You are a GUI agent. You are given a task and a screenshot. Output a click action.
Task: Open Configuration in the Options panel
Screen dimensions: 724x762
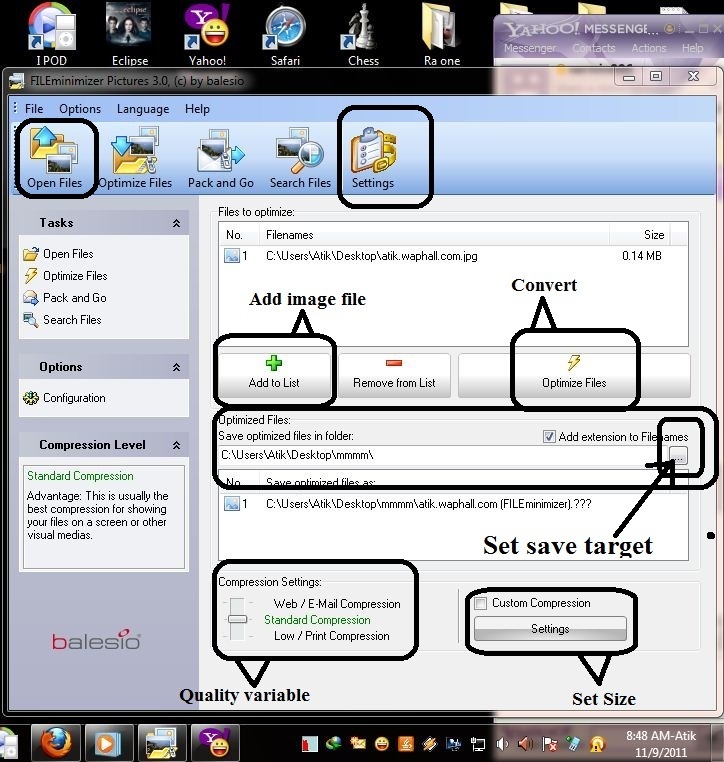tap(73, 398)
